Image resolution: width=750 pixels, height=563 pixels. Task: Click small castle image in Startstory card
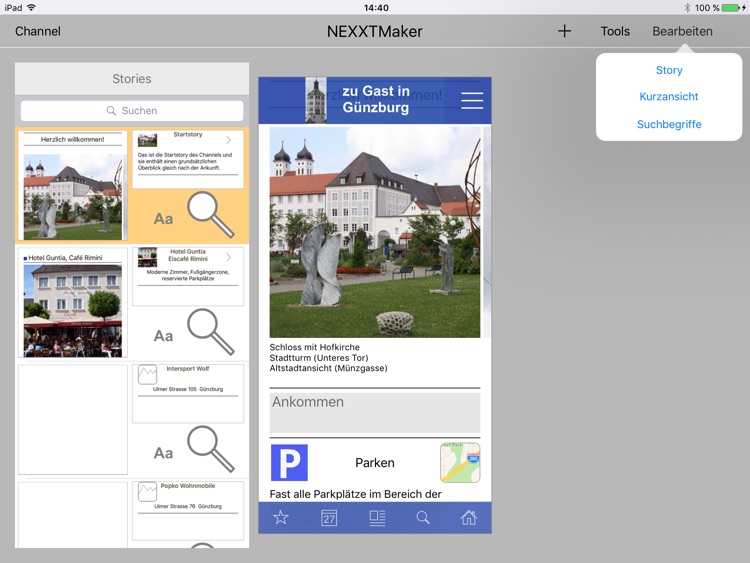click(147, 140)
